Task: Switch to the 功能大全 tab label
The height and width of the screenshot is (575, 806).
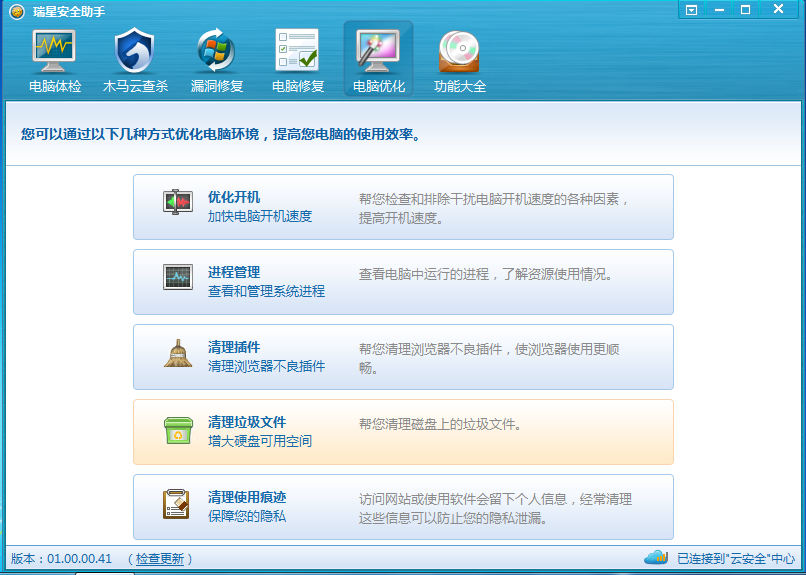Action: pos(460,86)
